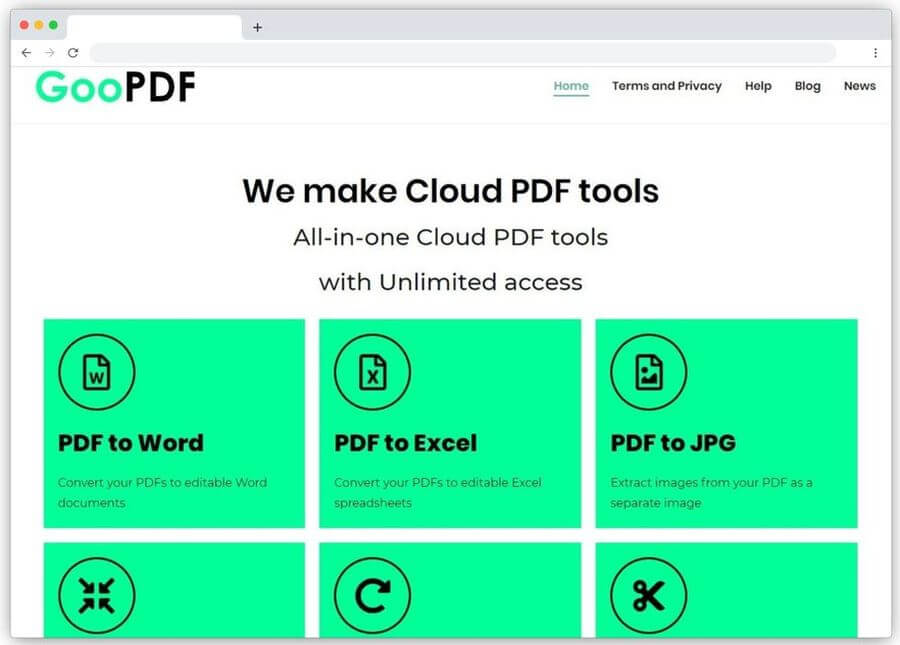Open the Help nav item

758,86
